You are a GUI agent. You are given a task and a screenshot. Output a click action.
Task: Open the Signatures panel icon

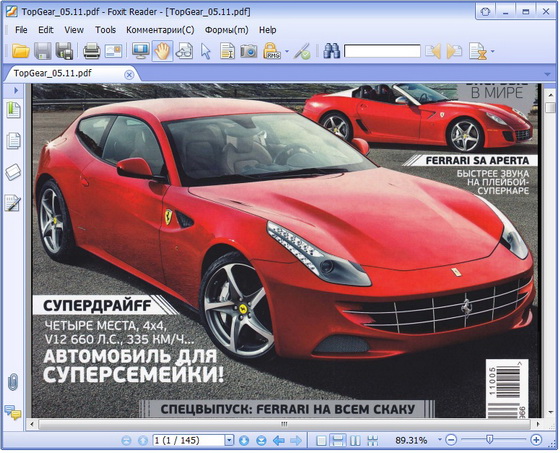pos(13,203)
